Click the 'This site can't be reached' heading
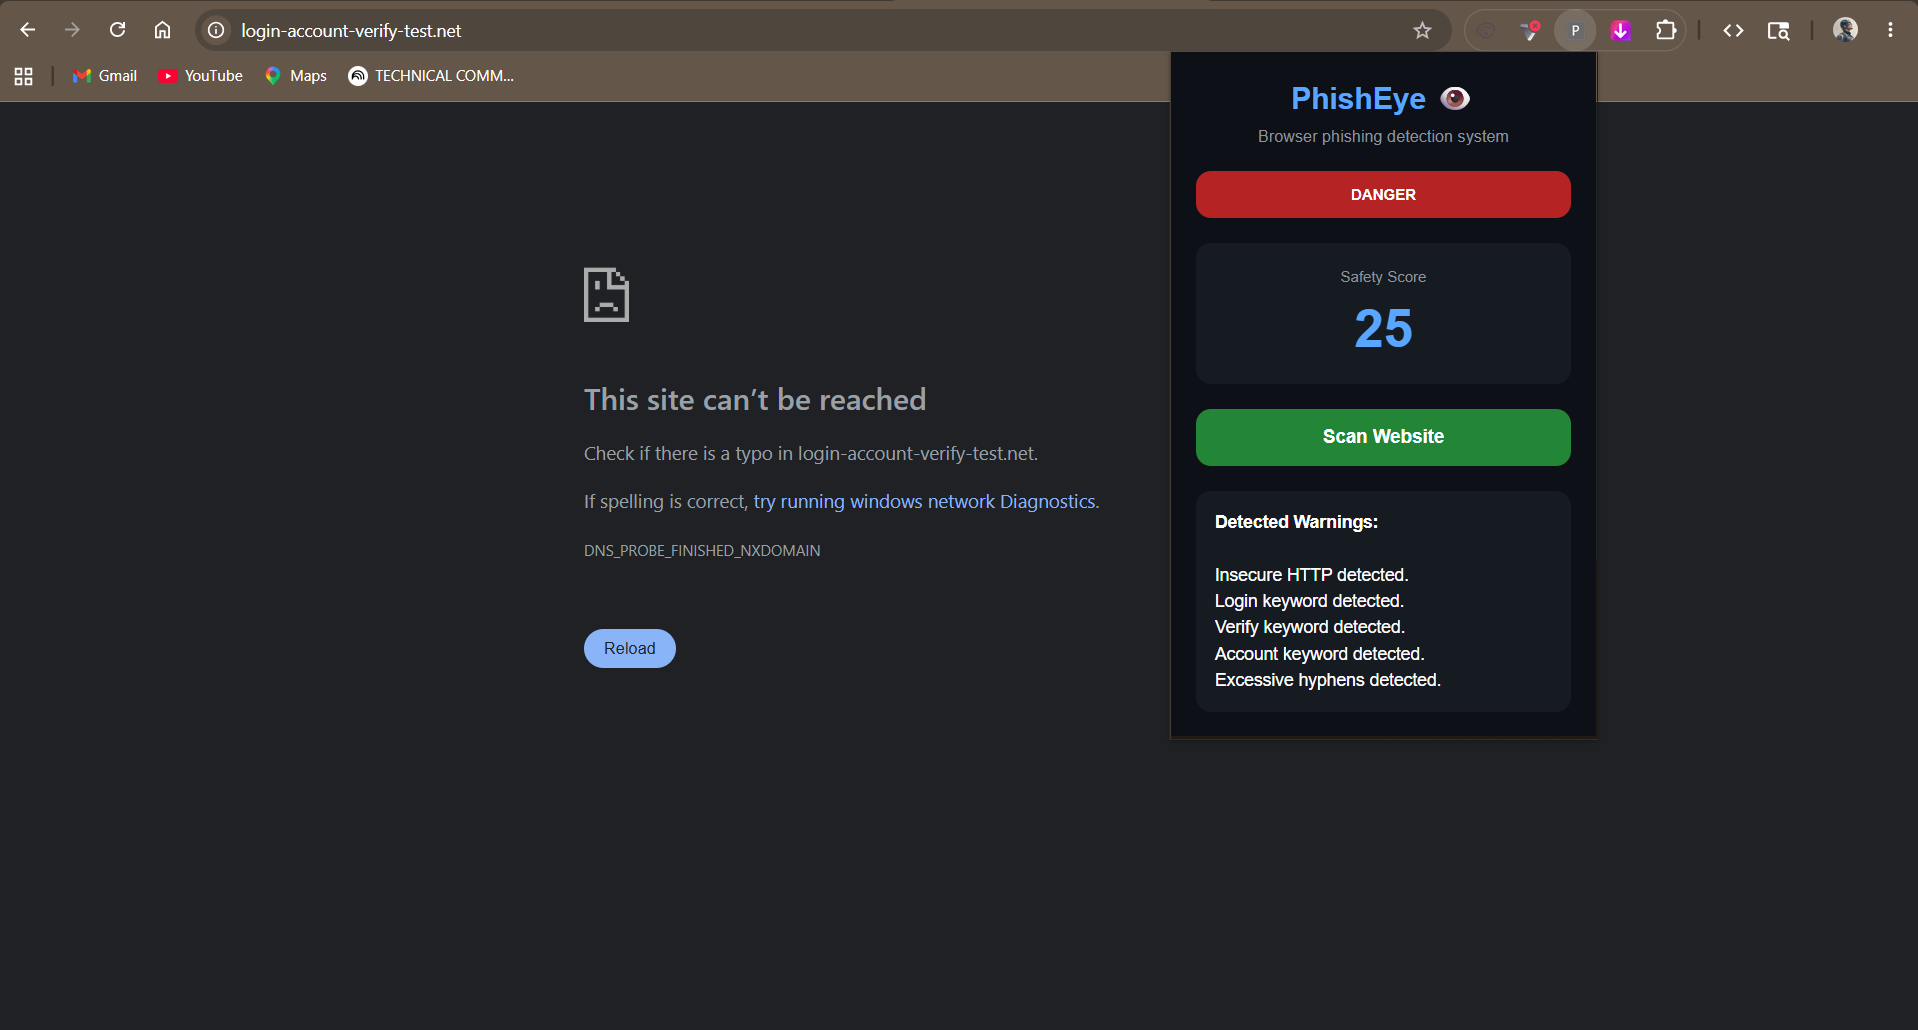This screenshot has width=1918, height=1030. point(755,400)
